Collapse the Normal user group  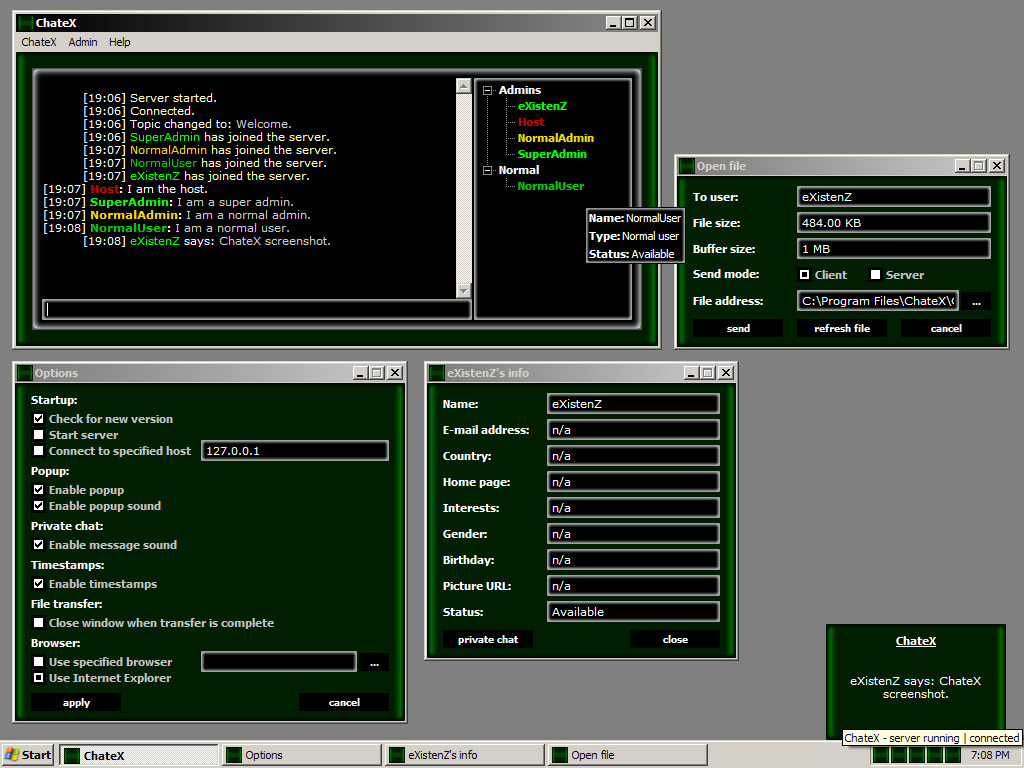pos(487,170)
